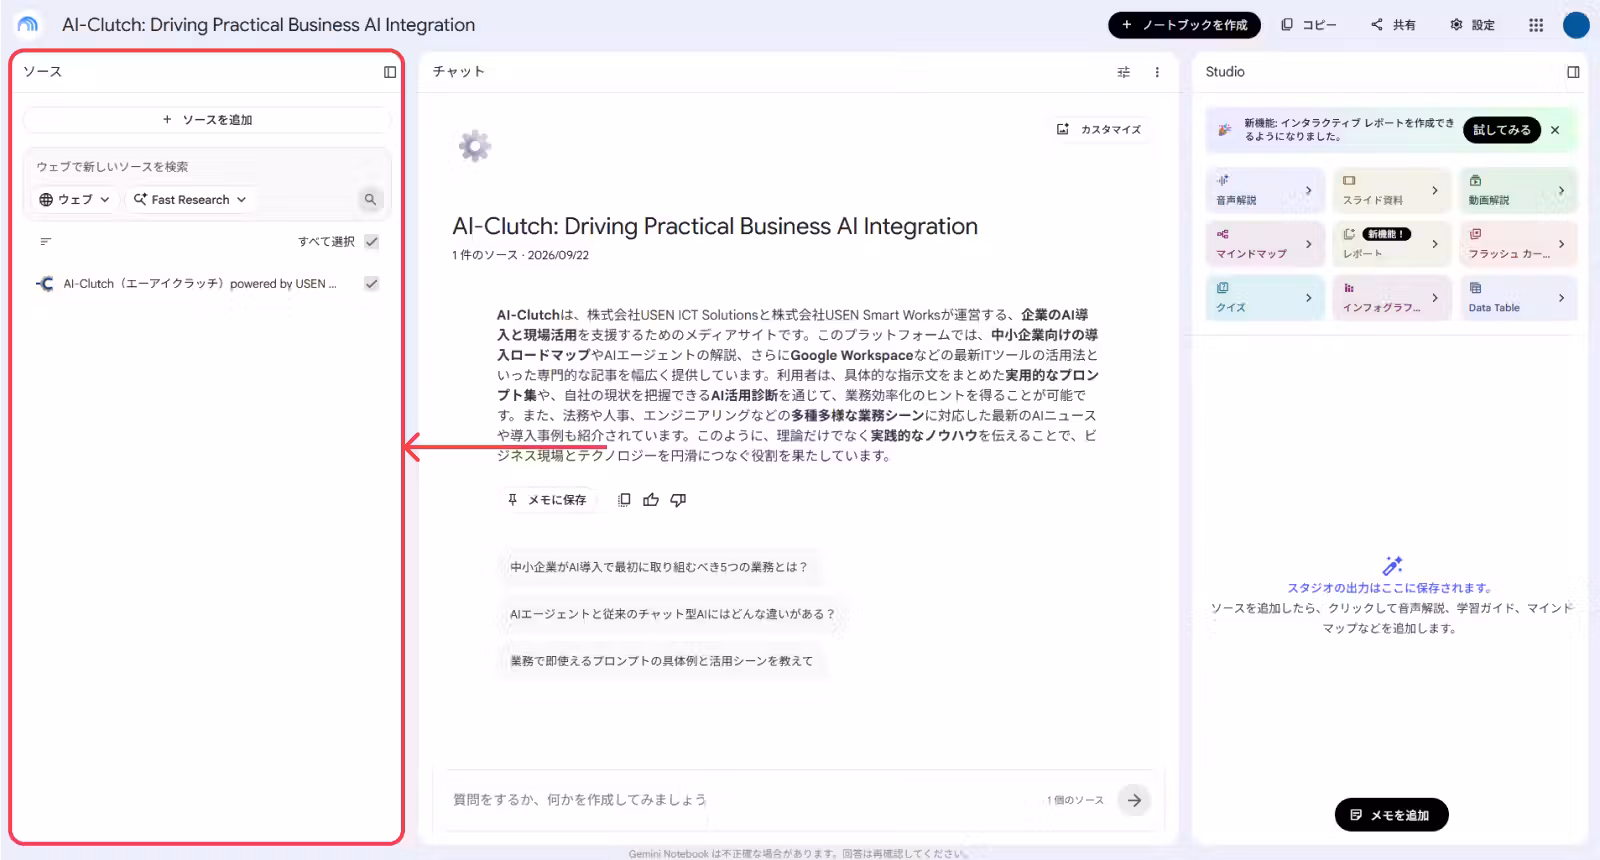
Task: Open the 共有 share menu
Action: (1393, 25)
